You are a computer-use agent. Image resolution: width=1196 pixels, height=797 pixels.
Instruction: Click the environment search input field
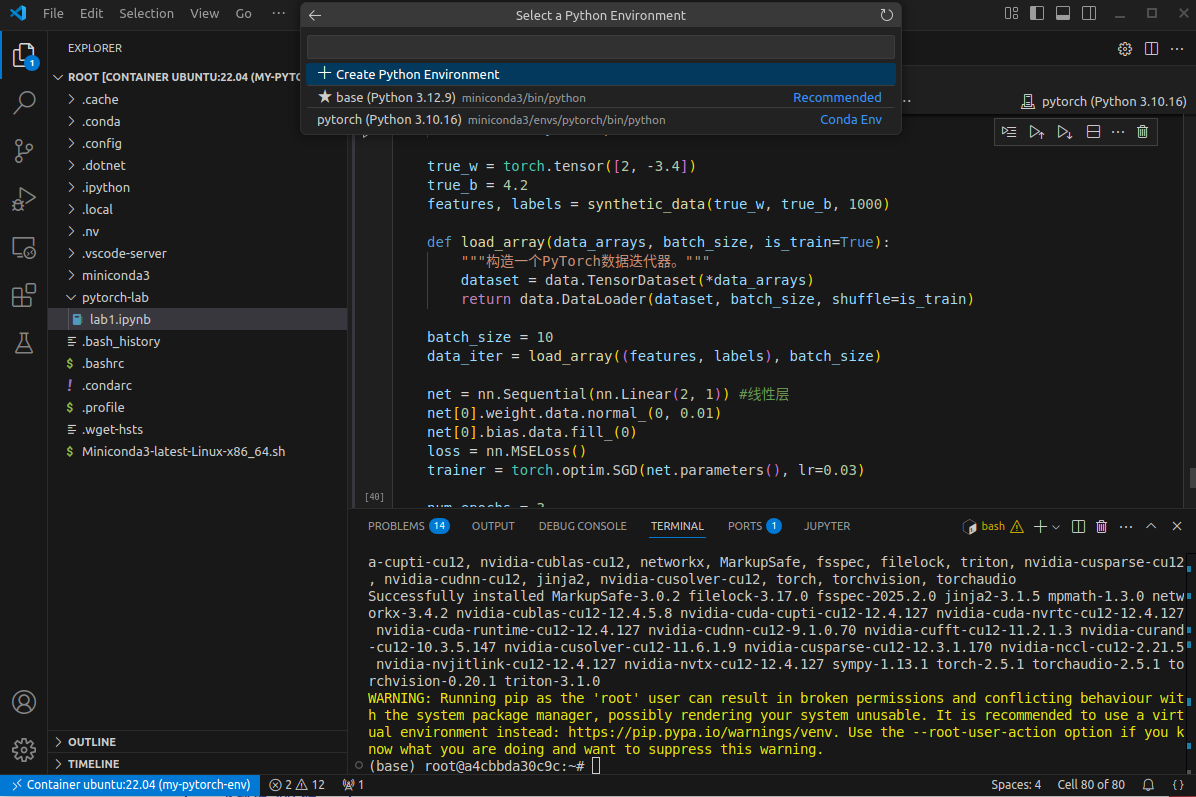click(600, 47)
